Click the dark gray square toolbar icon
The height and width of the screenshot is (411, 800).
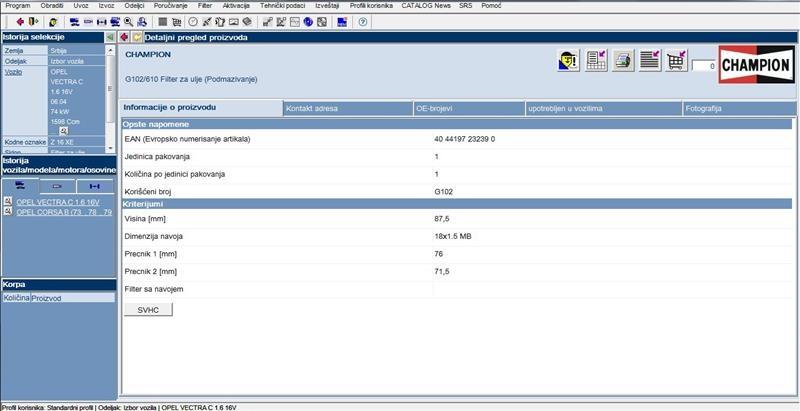pyautogui.click(x=163, y=21)
